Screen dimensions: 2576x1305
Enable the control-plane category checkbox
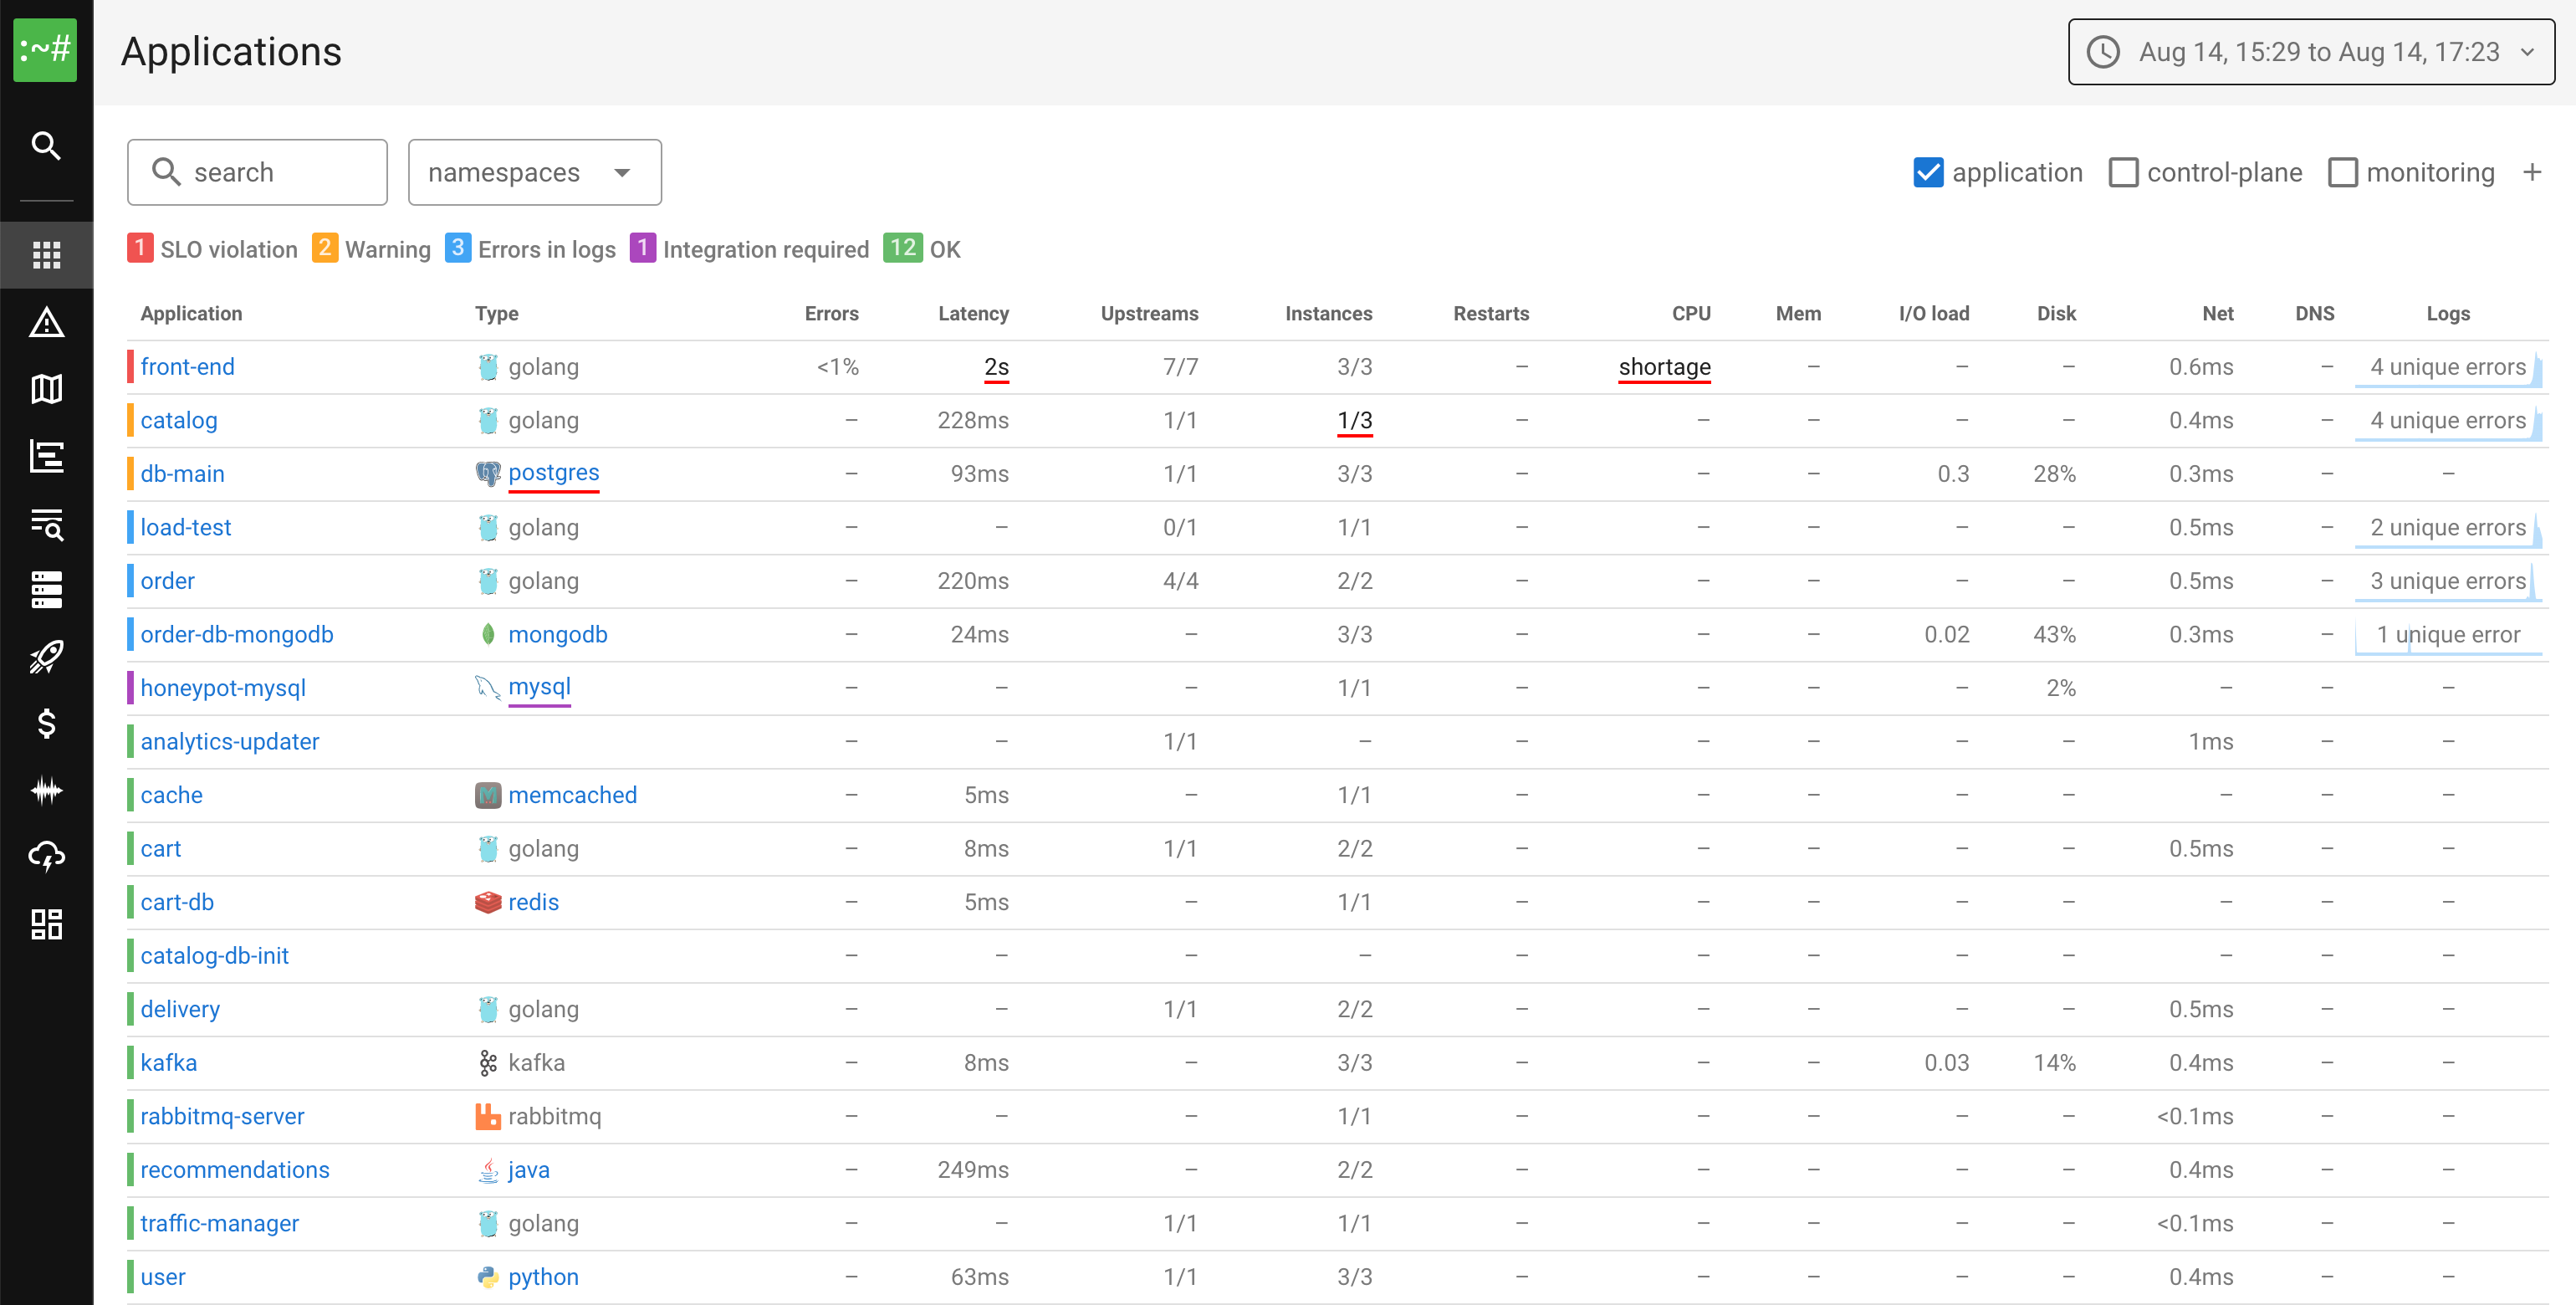(2124, 172)
